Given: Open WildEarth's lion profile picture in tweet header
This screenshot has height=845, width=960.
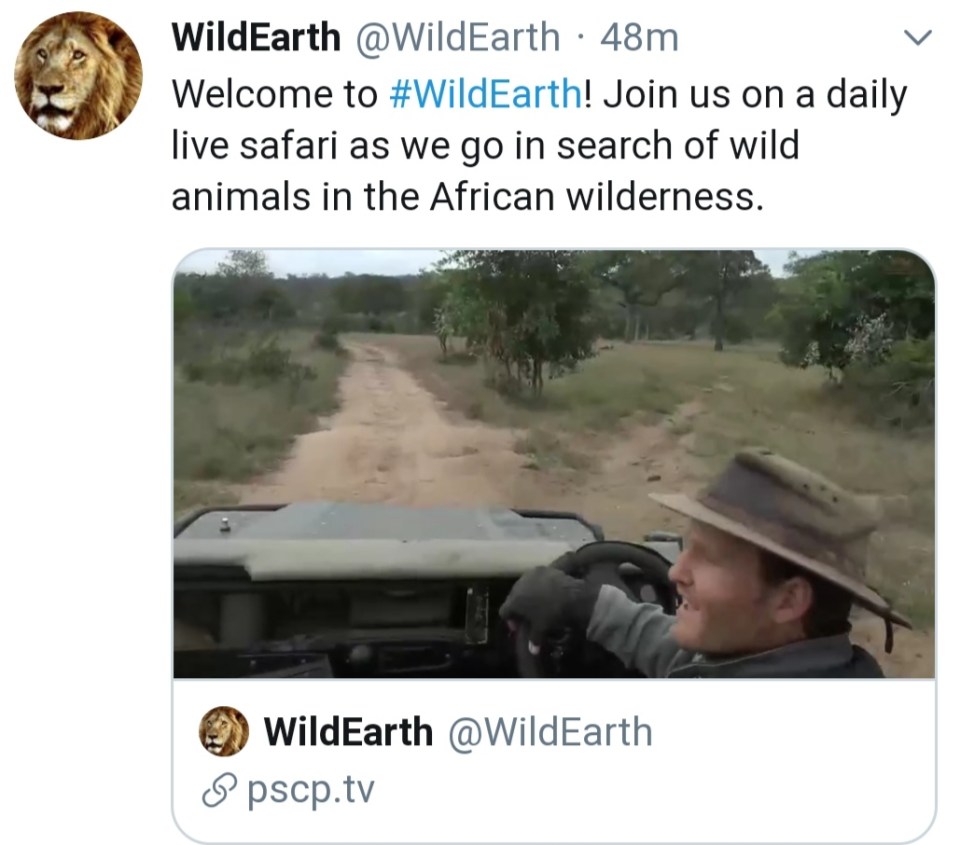Looking at the screenshot, I should (78, 75).
